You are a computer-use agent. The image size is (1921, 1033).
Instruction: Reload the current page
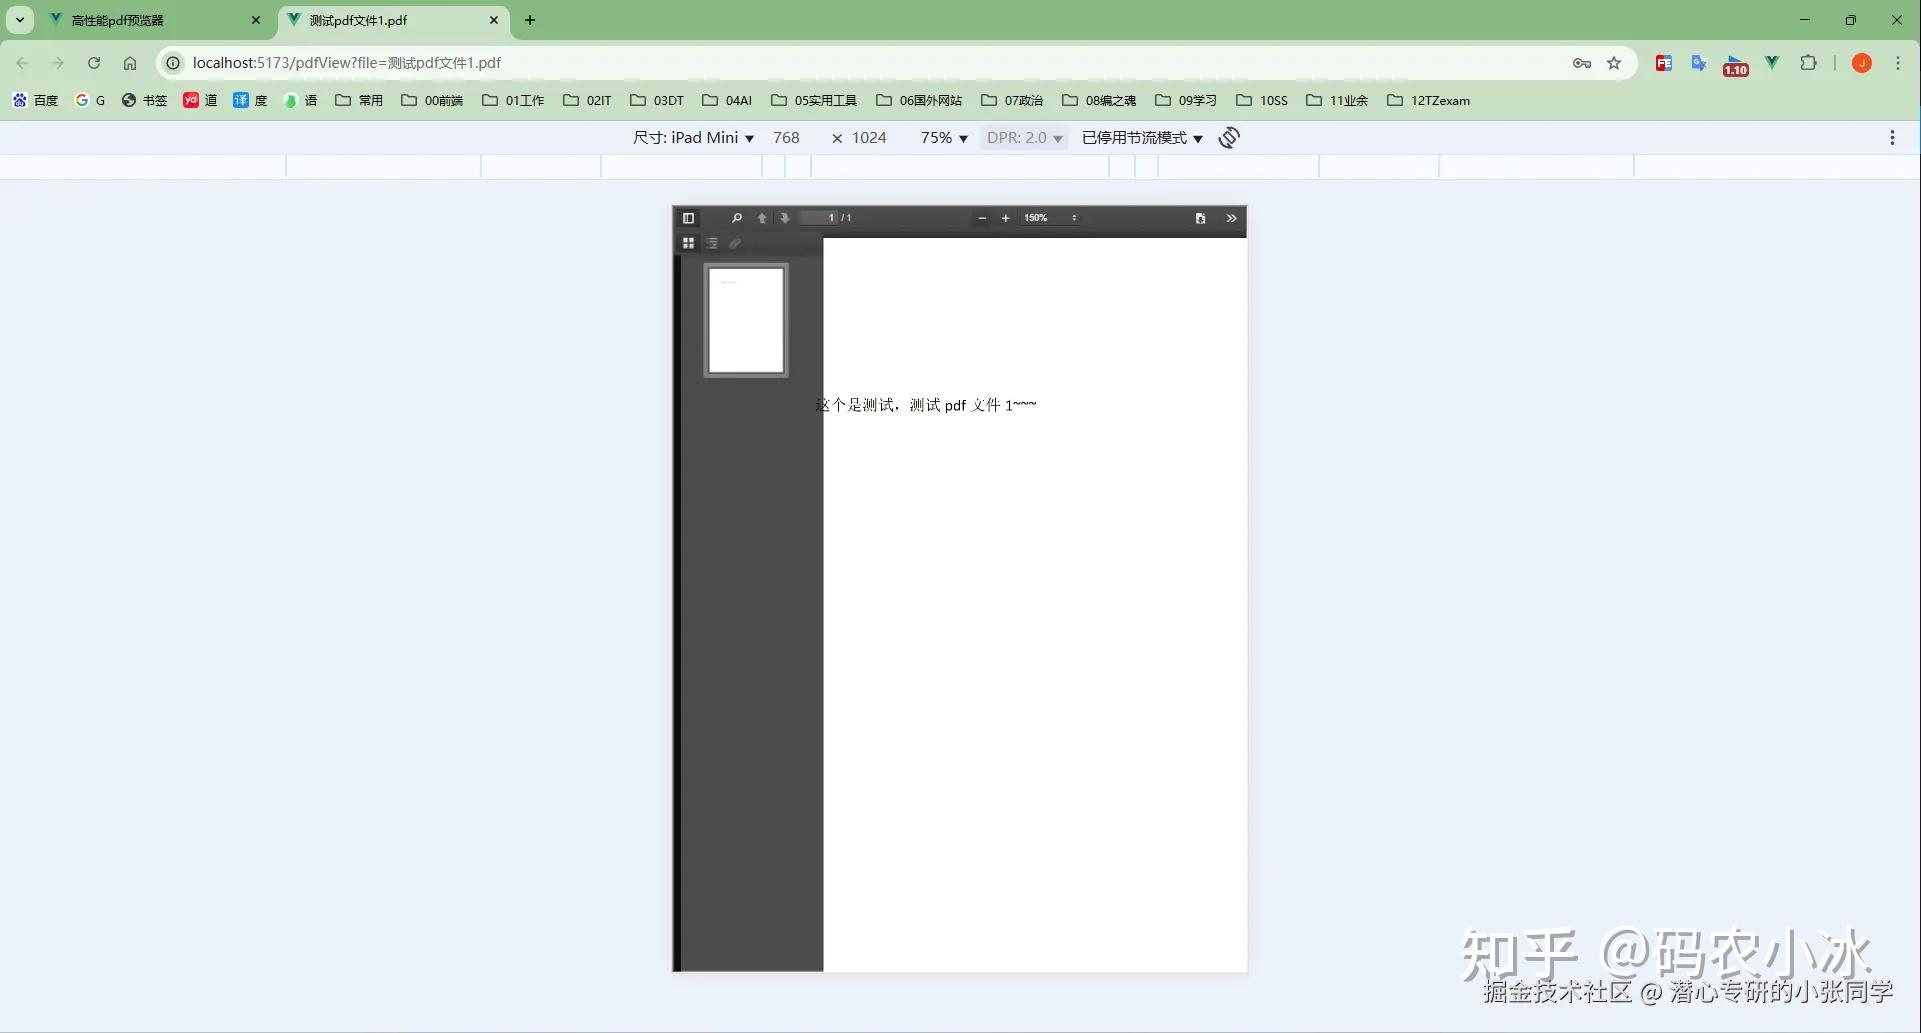[94, 62]
